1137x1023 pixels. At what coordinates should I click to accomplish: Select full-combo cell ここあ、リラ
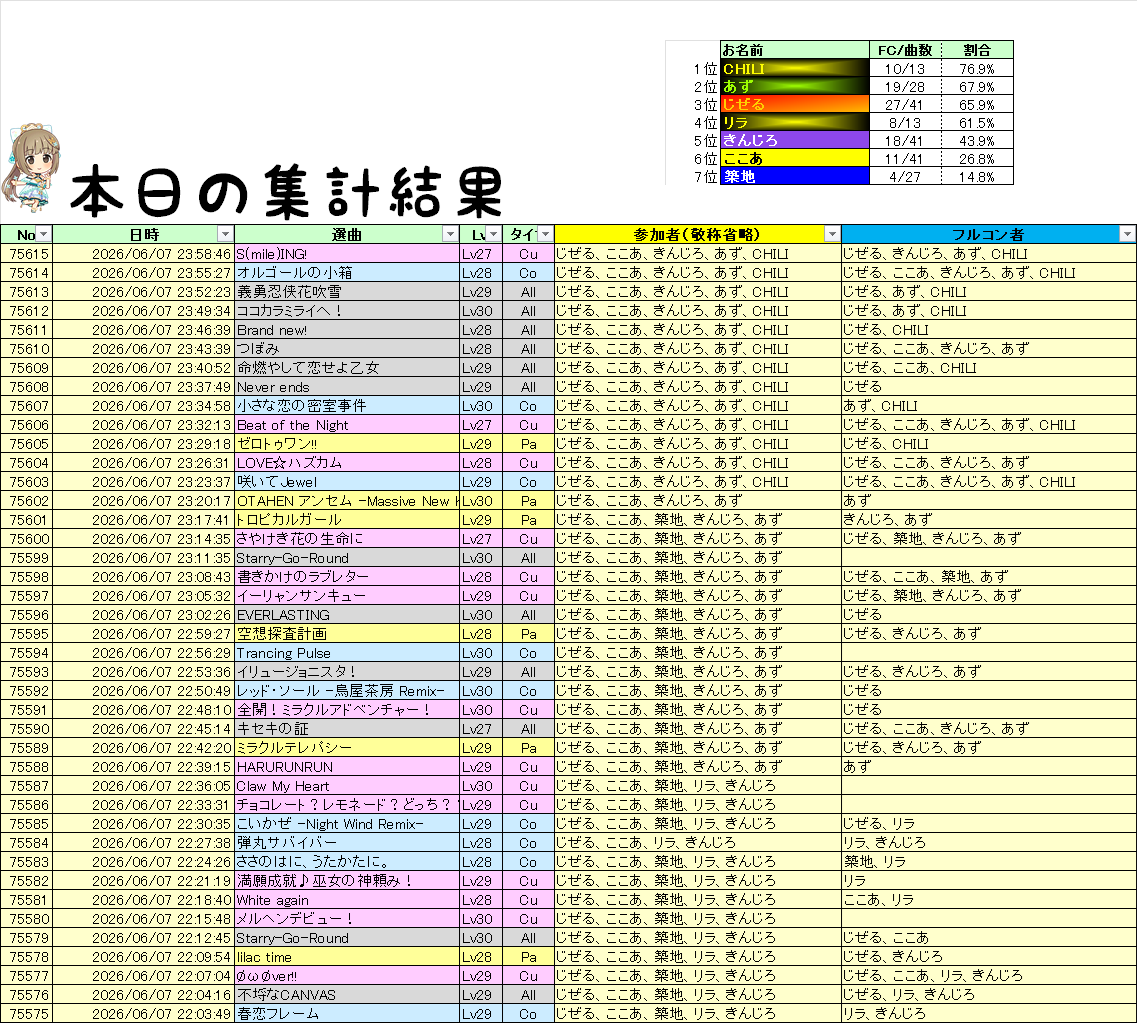point(988,900)
